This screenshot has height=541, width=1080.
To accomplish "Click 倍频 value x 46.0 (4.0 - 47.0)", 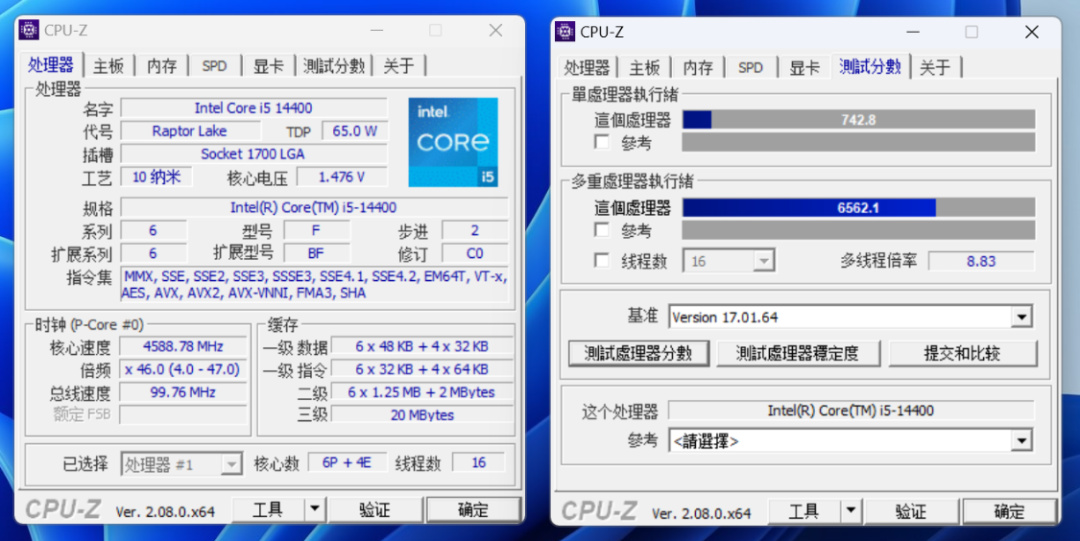I will pyautogui.click(x=183, y=369).
